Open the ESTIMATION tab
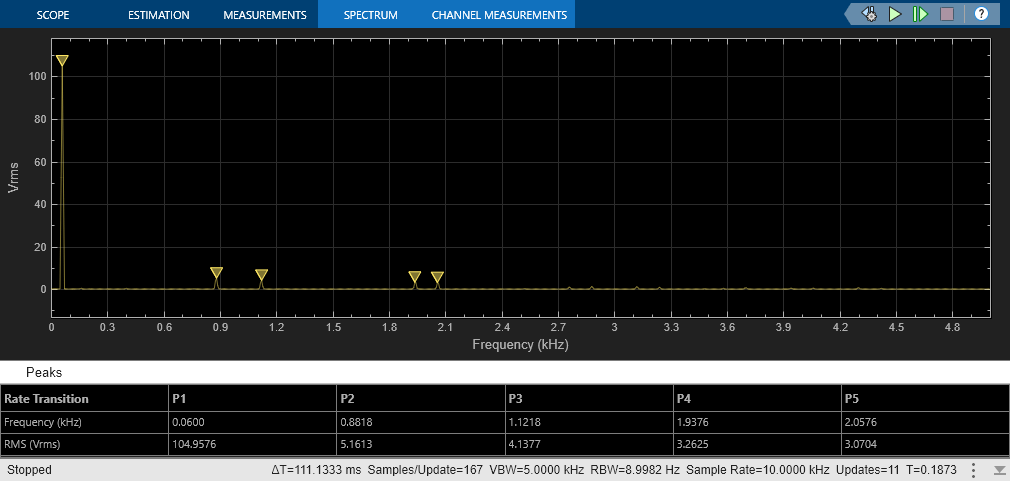This screenshot has height=481, width=1010. click(159, 14)
